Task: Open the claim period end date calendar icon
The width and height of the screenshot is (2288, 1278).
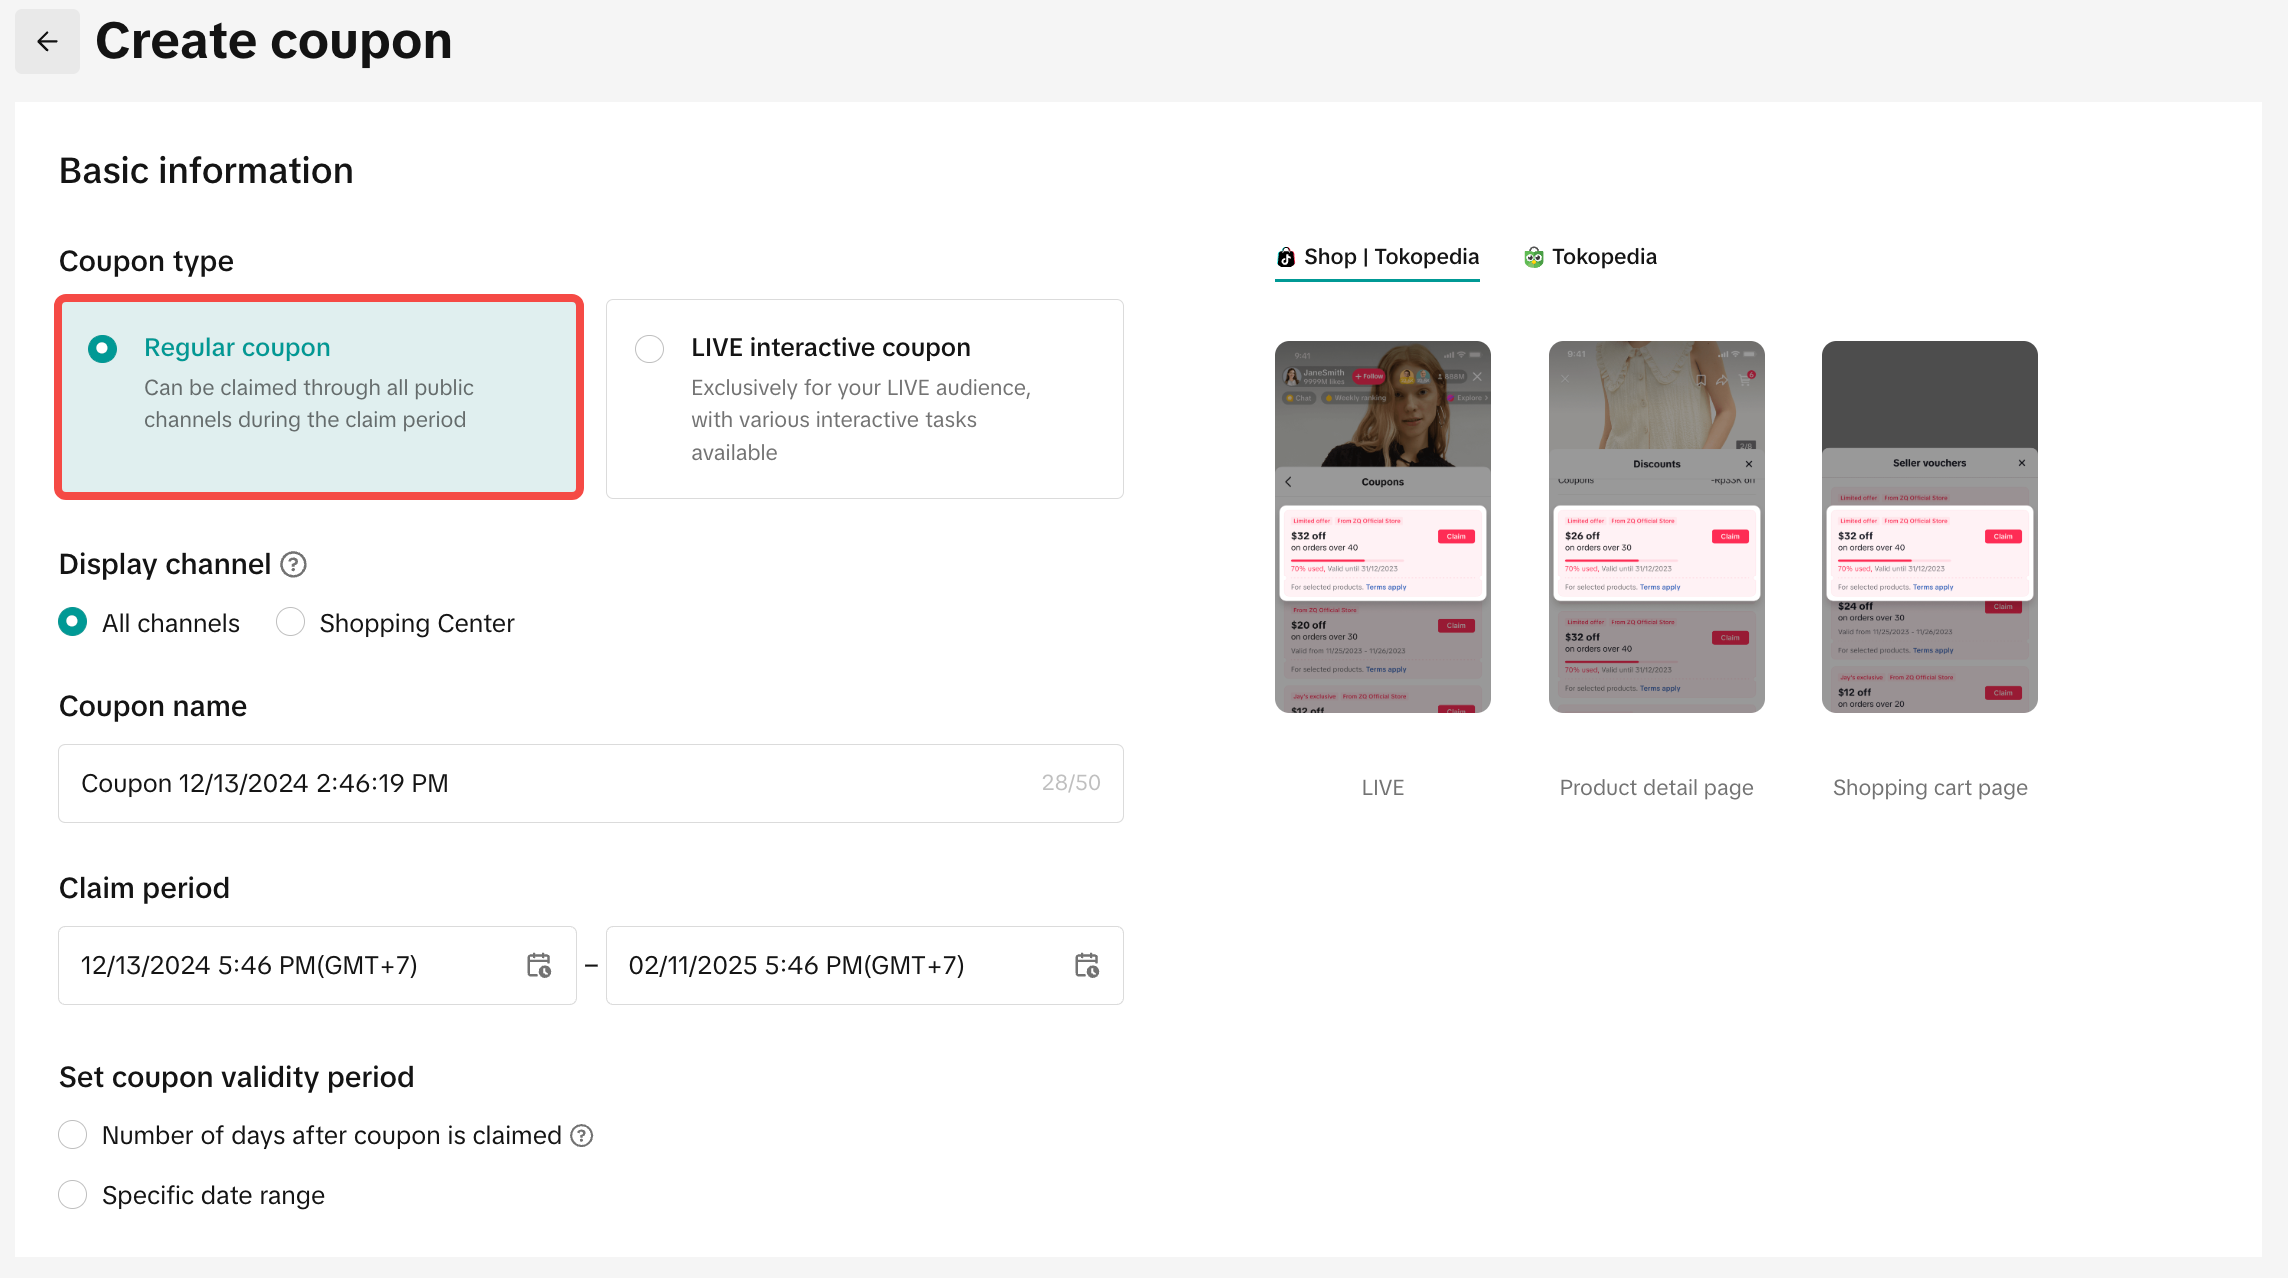Action: pos(1087,965)
